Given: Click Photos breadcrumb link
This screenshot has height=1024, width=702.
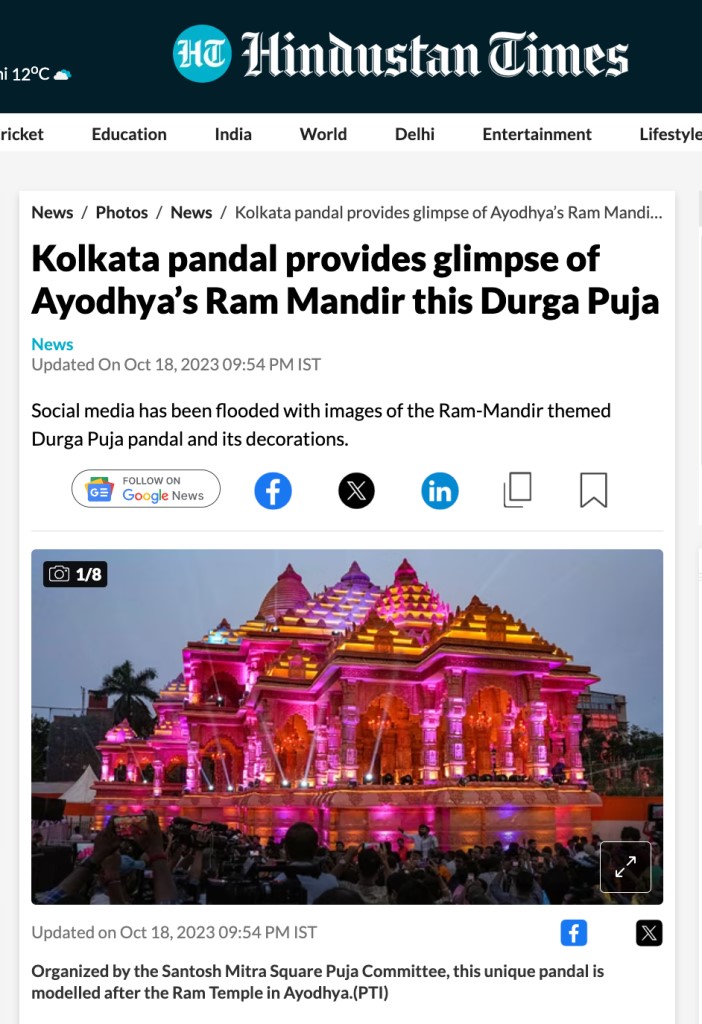Looking at the screenshot, I should 122,212.
